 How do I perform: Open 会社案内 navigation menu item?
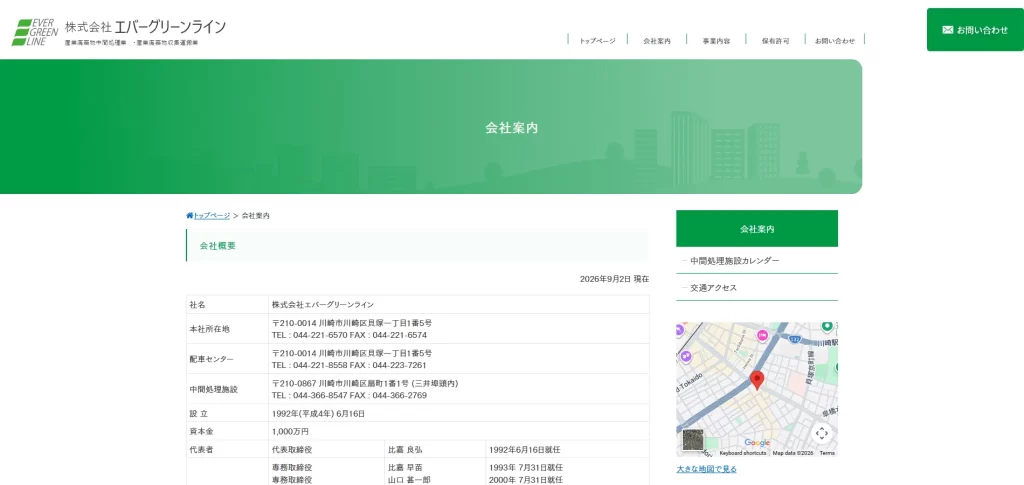pyautogui.click(x=657, y=40)
